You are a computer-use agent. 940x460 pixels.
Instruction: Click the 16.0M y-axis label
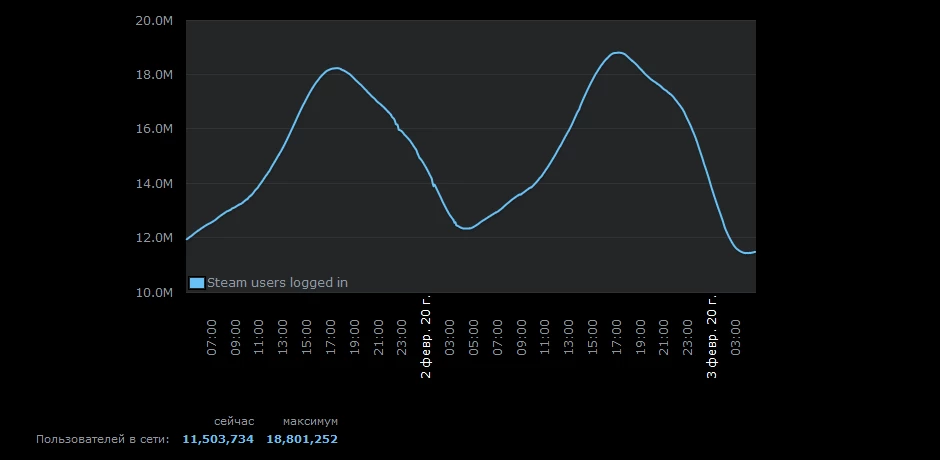(153, 129)
